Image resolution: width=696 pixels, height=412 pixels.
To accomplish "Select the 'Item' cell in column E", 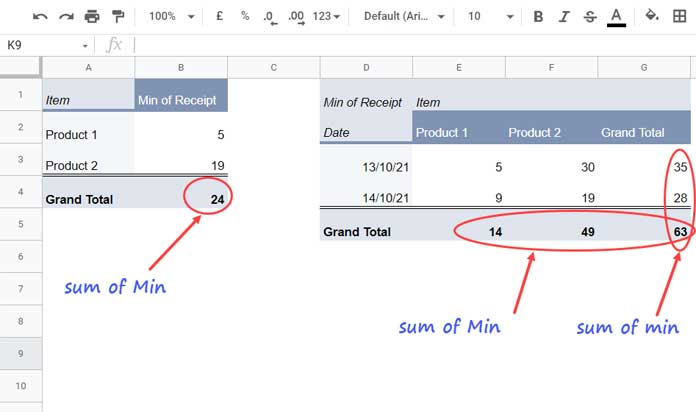I will click(x=459, y=95).
